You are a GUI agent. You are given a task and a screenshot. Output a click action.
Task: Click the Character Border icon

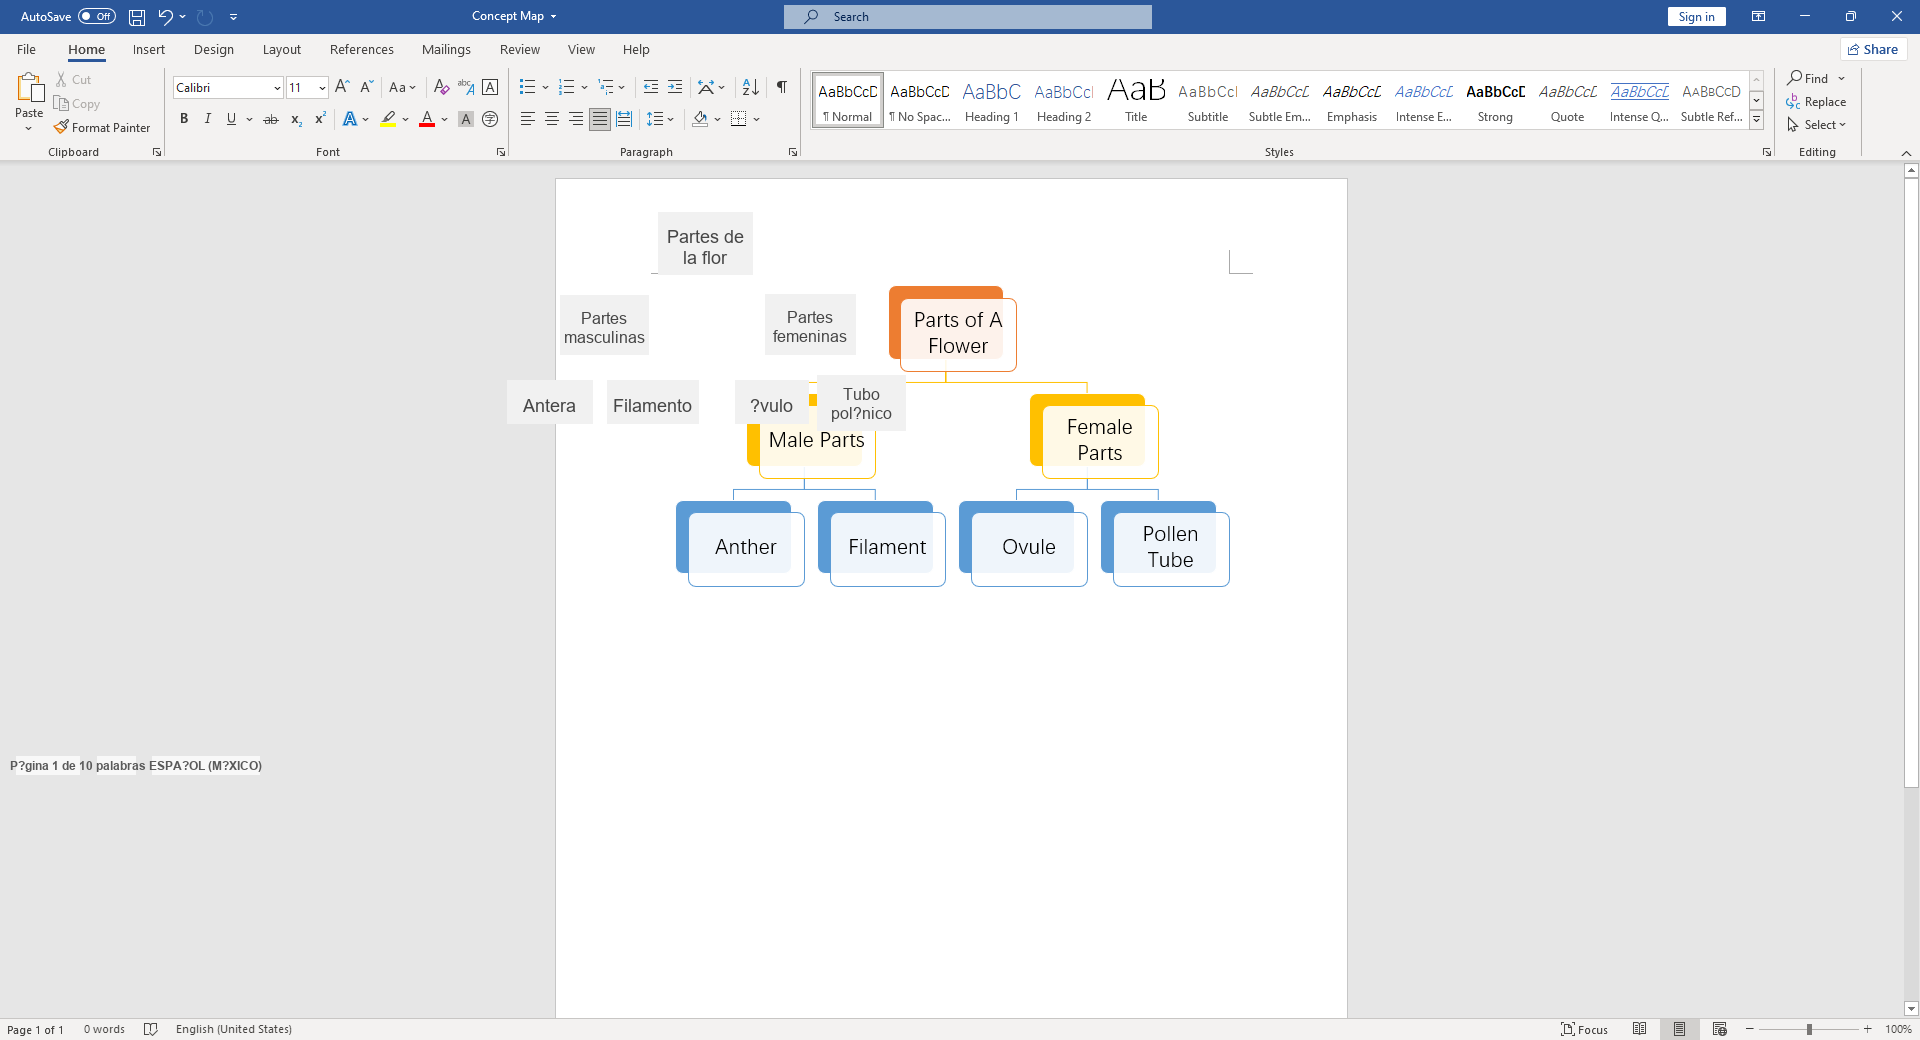pyautogui.click(x=490, y=88)
